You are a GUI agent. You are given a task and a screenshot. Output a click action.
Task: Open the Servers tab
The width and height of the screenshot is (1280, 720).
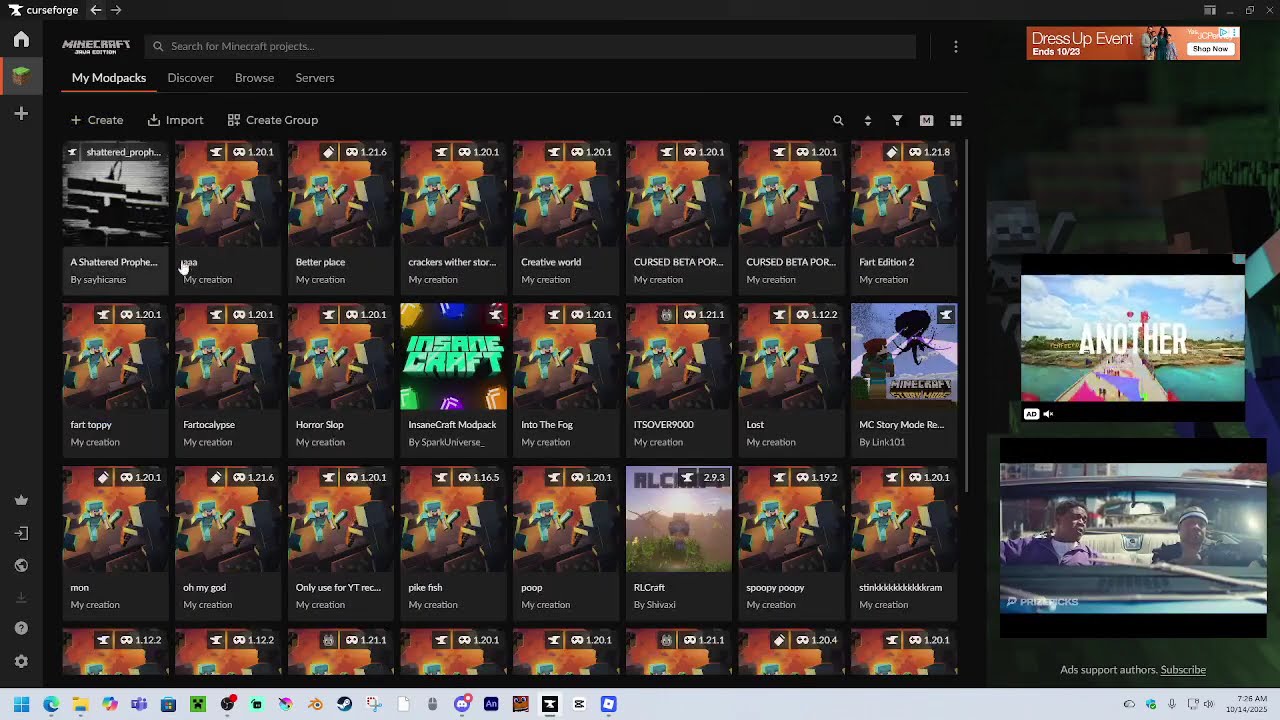pos(315,78)
